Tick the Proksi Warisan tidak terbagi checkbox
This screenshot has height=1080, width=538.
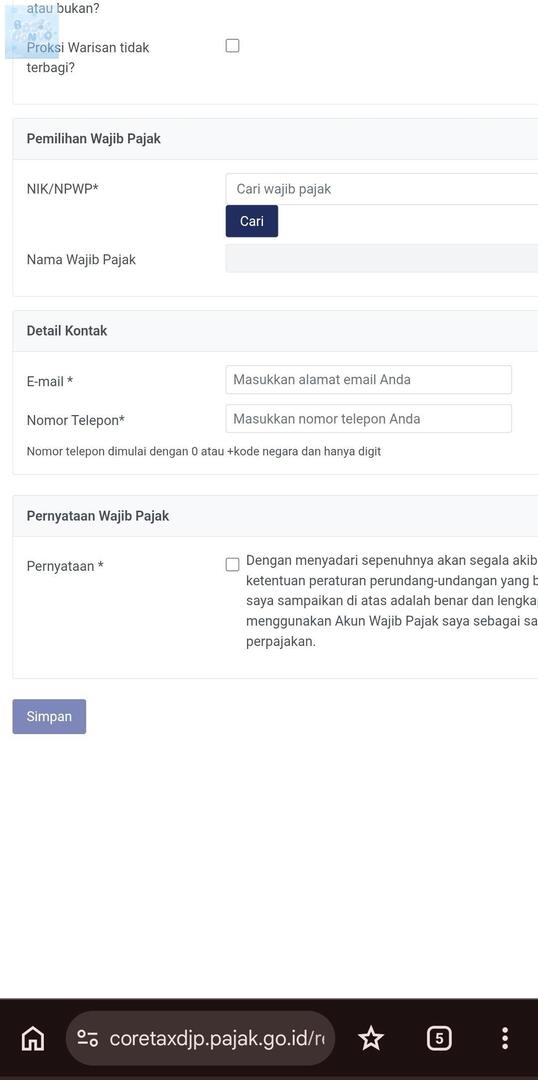233,45
